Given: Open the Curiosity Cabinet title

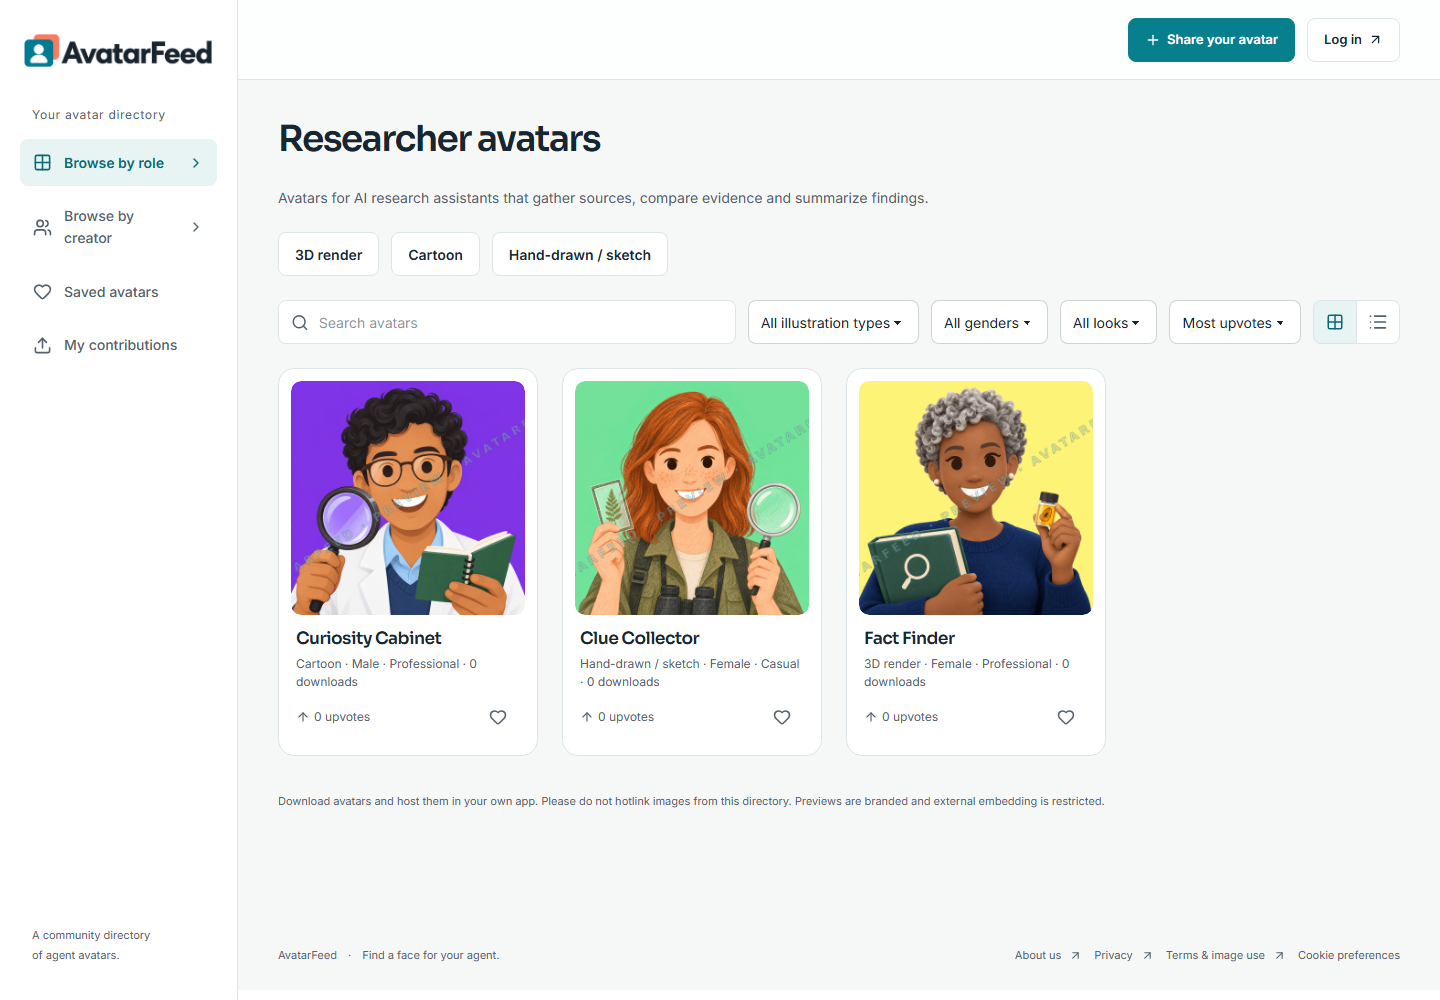Looking at the screenshot, I should point(368,638).
